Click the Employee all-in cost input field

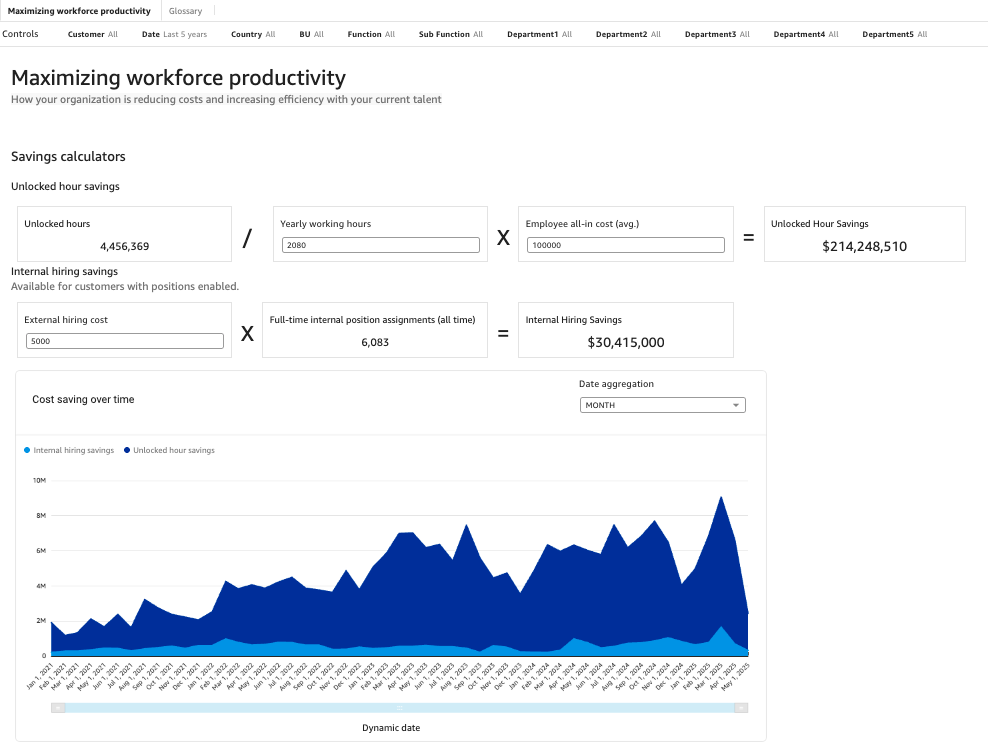coord(624,245)
